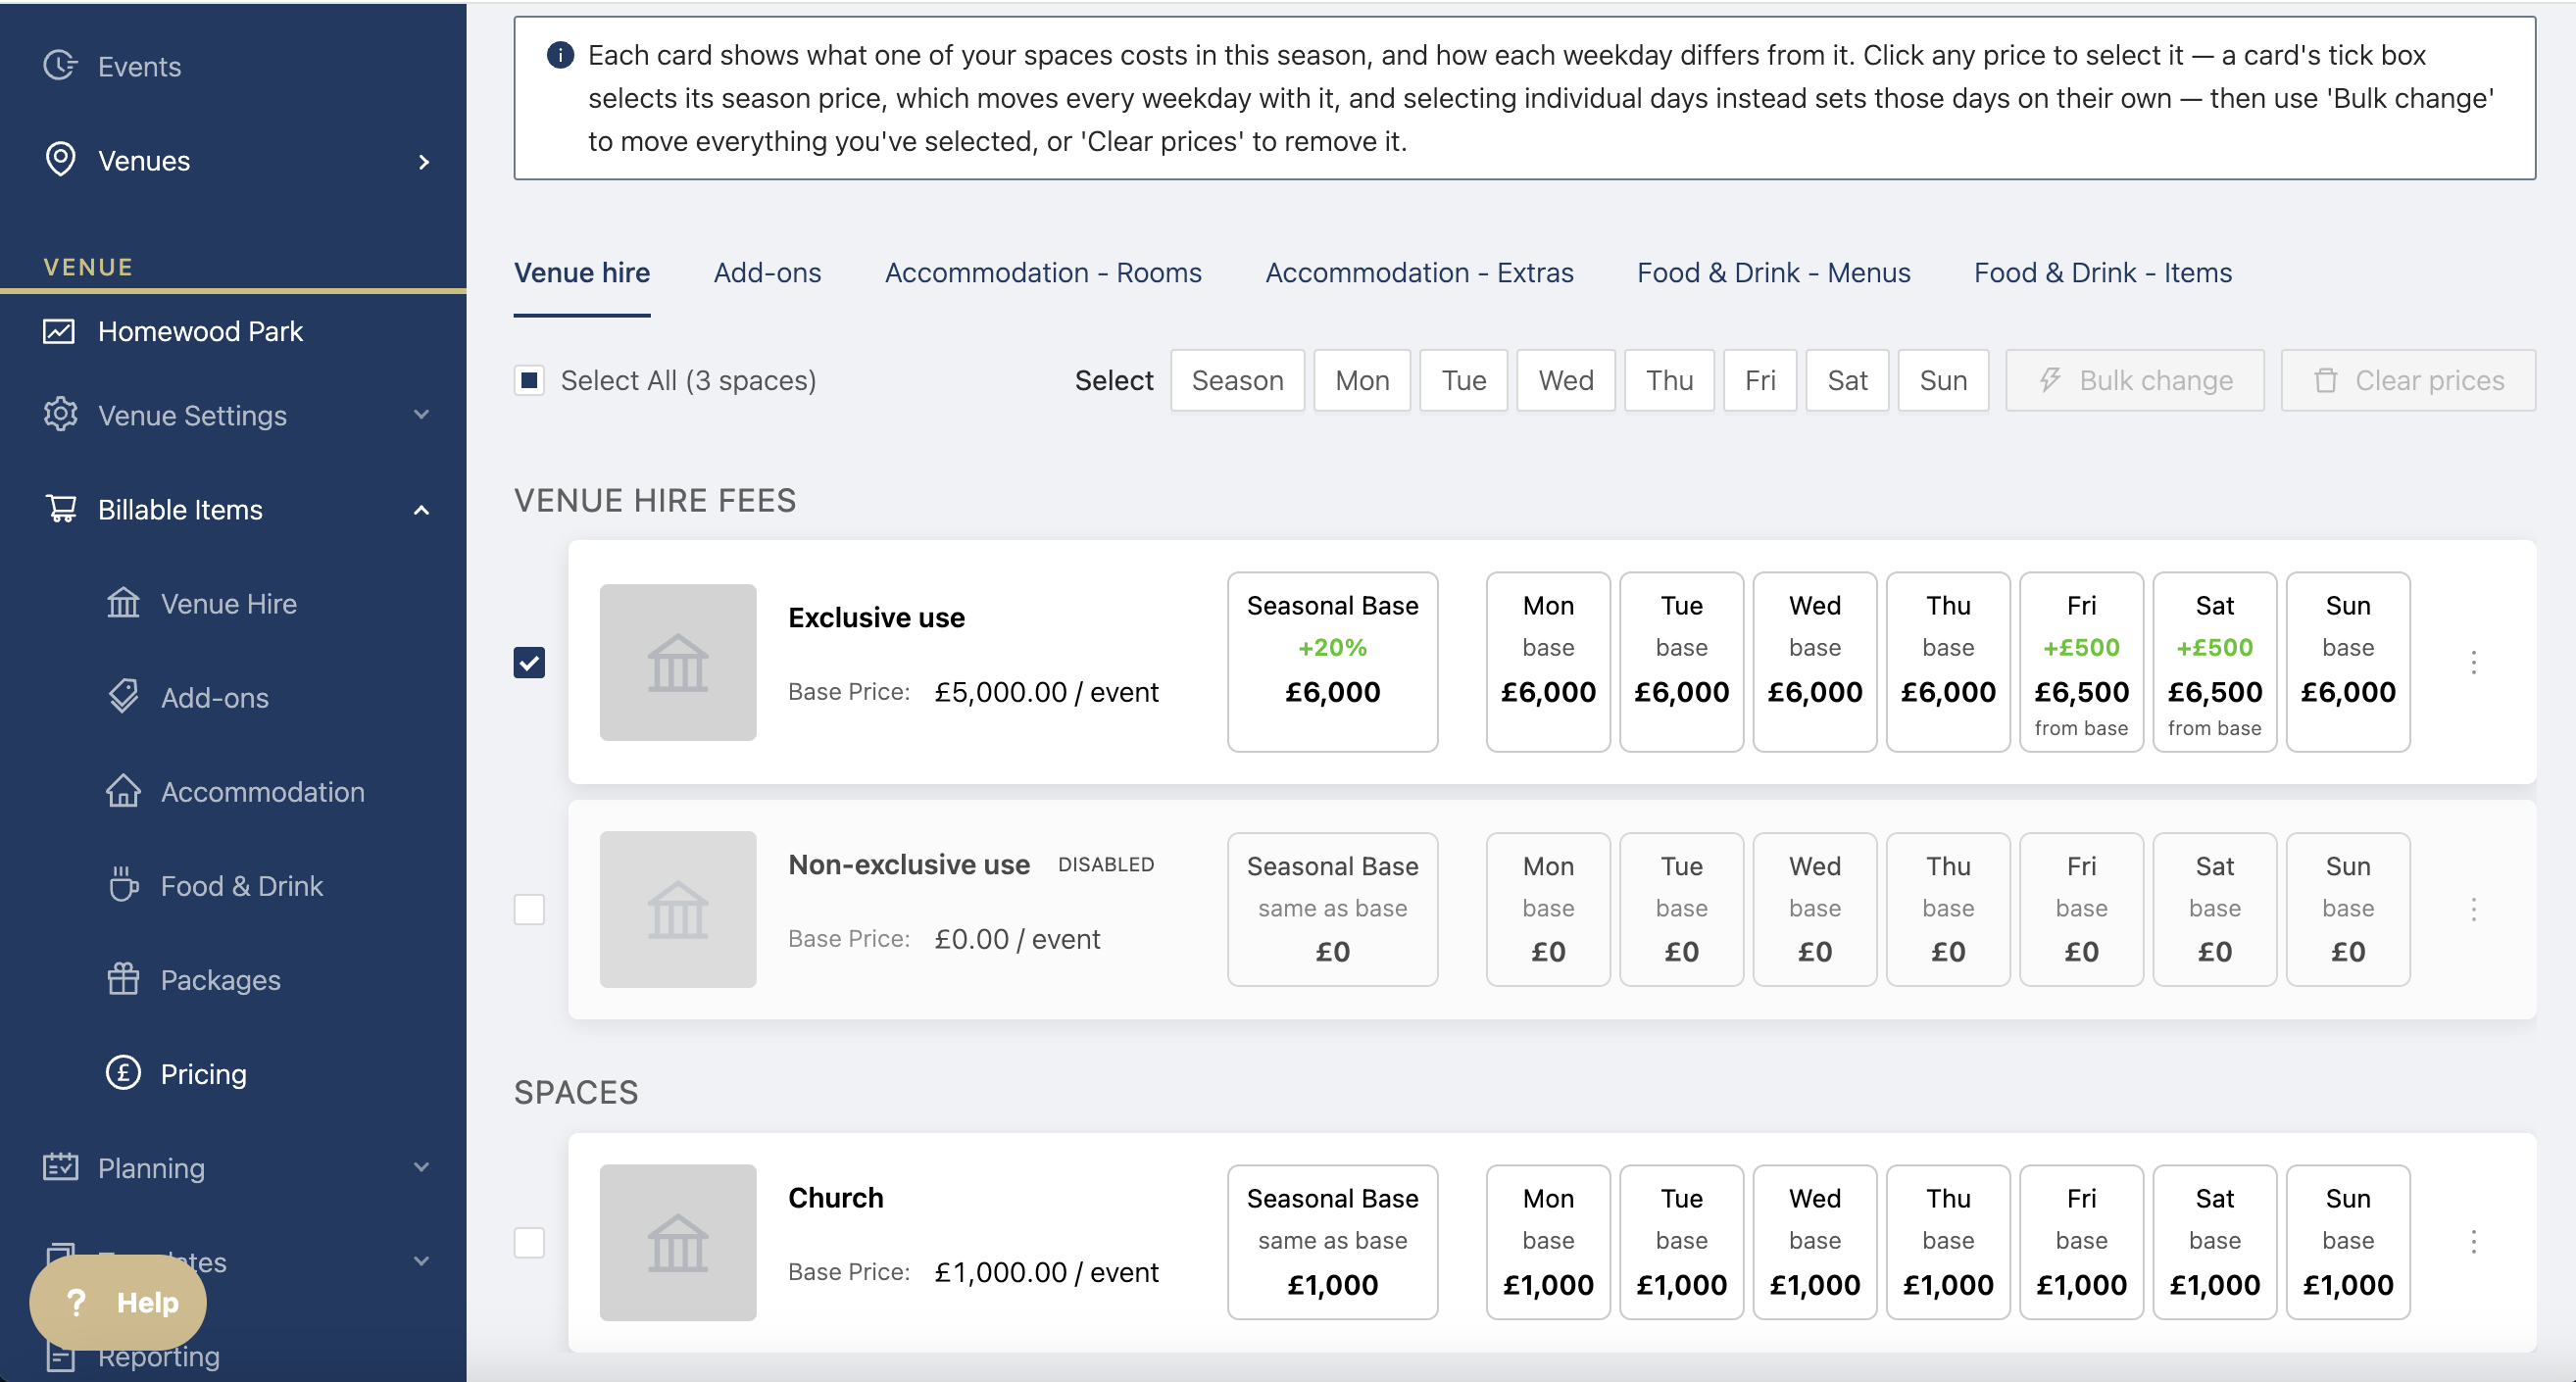This screenshot has width=2576, height=1382.
Task: Switch to the Add-ons tab
Action: (767, 273)
